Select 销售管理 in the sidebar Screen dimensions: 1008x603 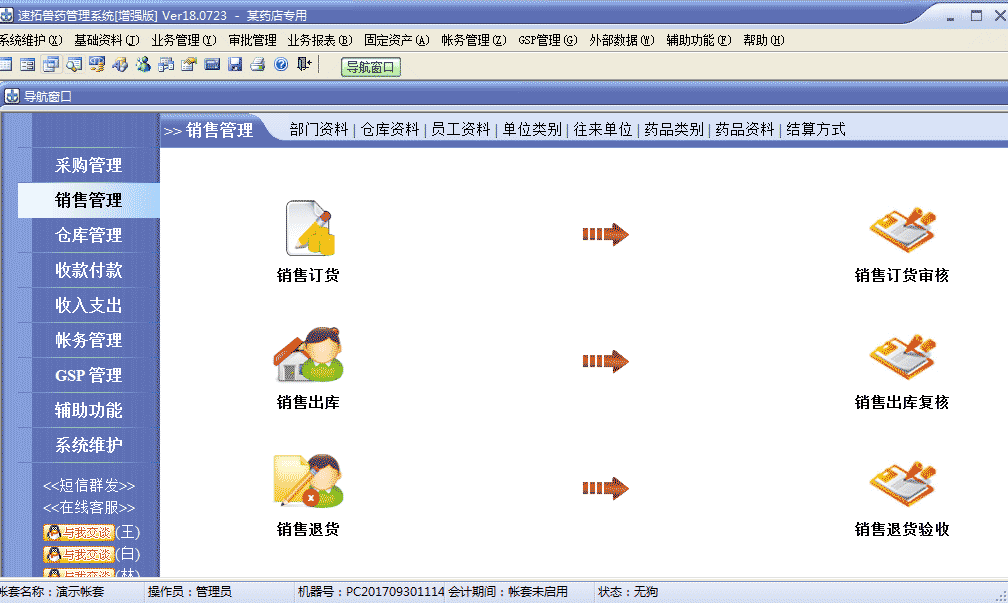click(x=89, y=200)
